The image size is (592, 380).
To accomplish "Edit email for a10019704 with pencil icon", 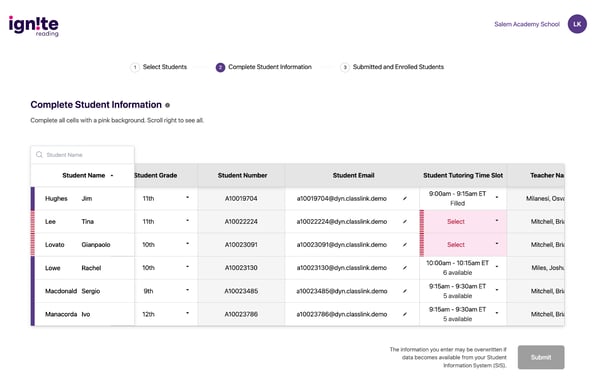I will (405, 198).
